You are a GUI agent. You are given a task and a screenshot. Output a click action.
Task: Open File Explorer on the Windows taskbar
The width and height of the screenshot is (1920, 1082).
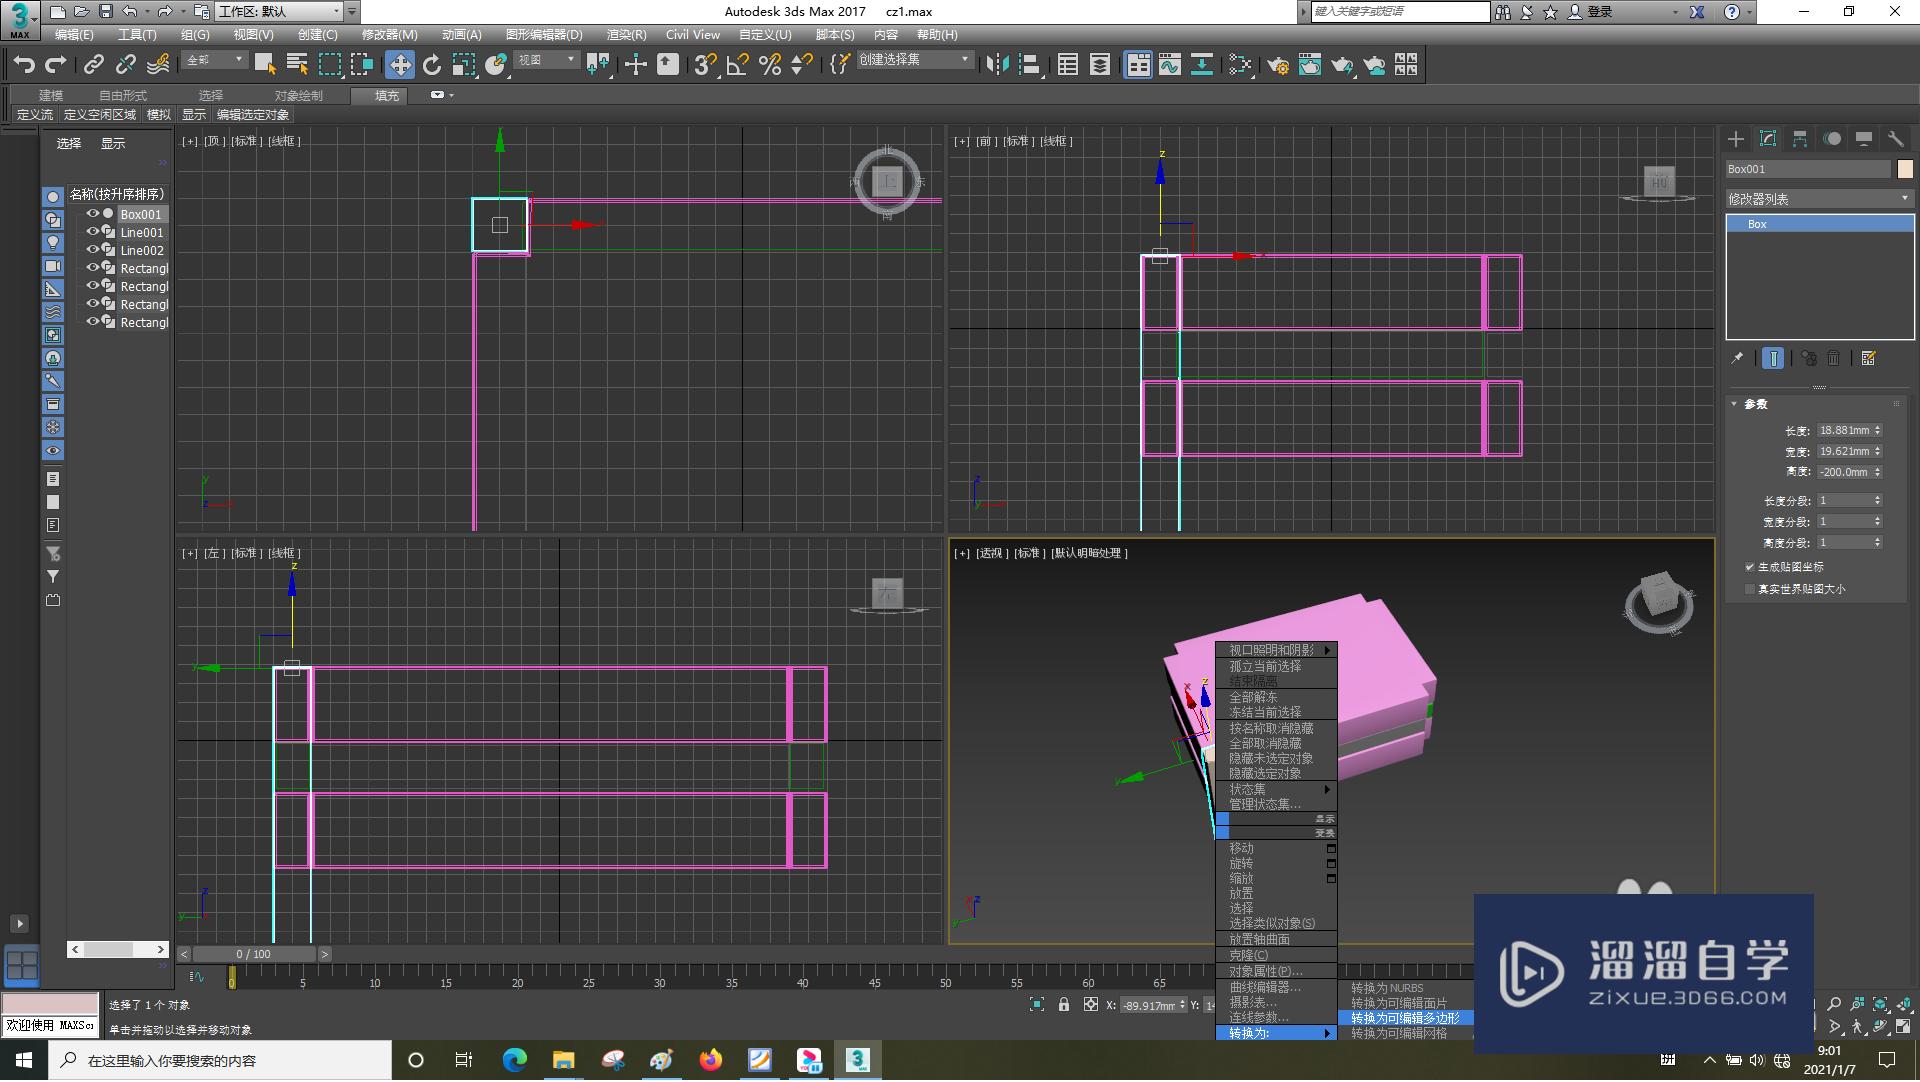coord(563,1060)
